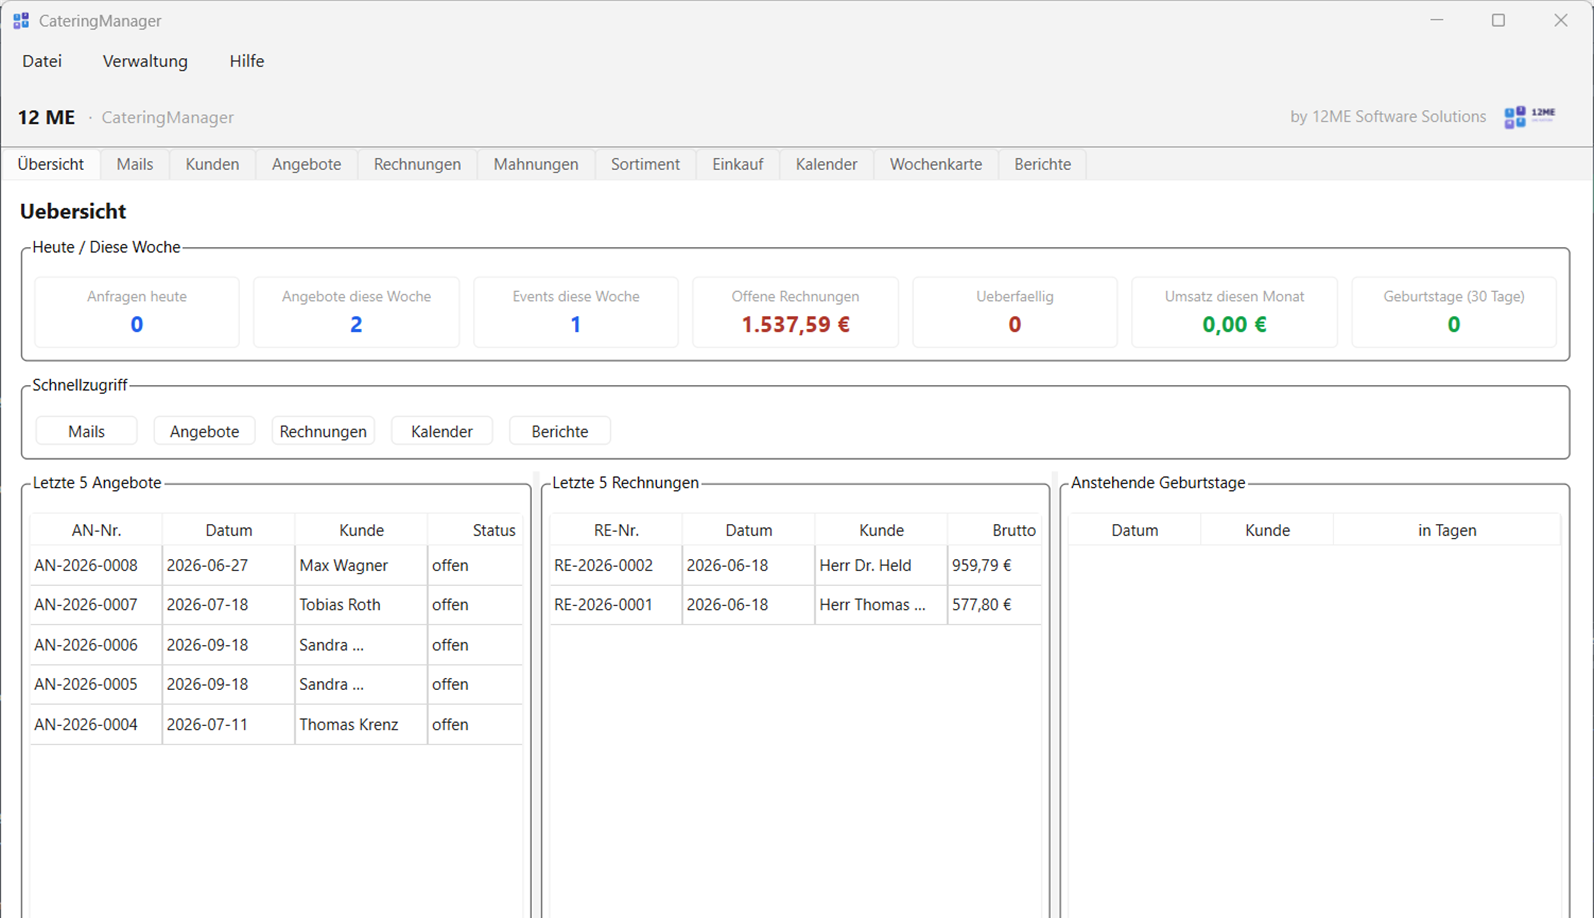Screen dimensions: 1594x918
Task: Open the Hilfe menu
Action: coord(247,61)
